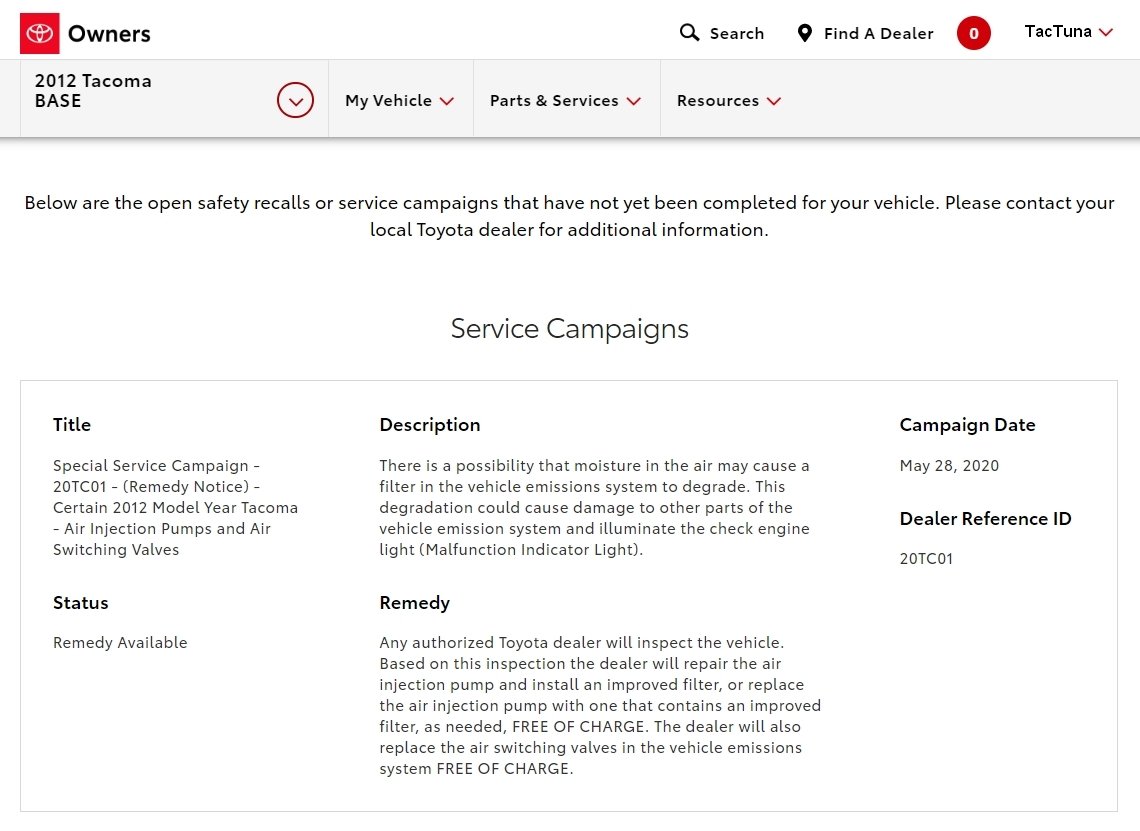Expand the Resources menu
The image size is (1140, 831).
point(728,100)
